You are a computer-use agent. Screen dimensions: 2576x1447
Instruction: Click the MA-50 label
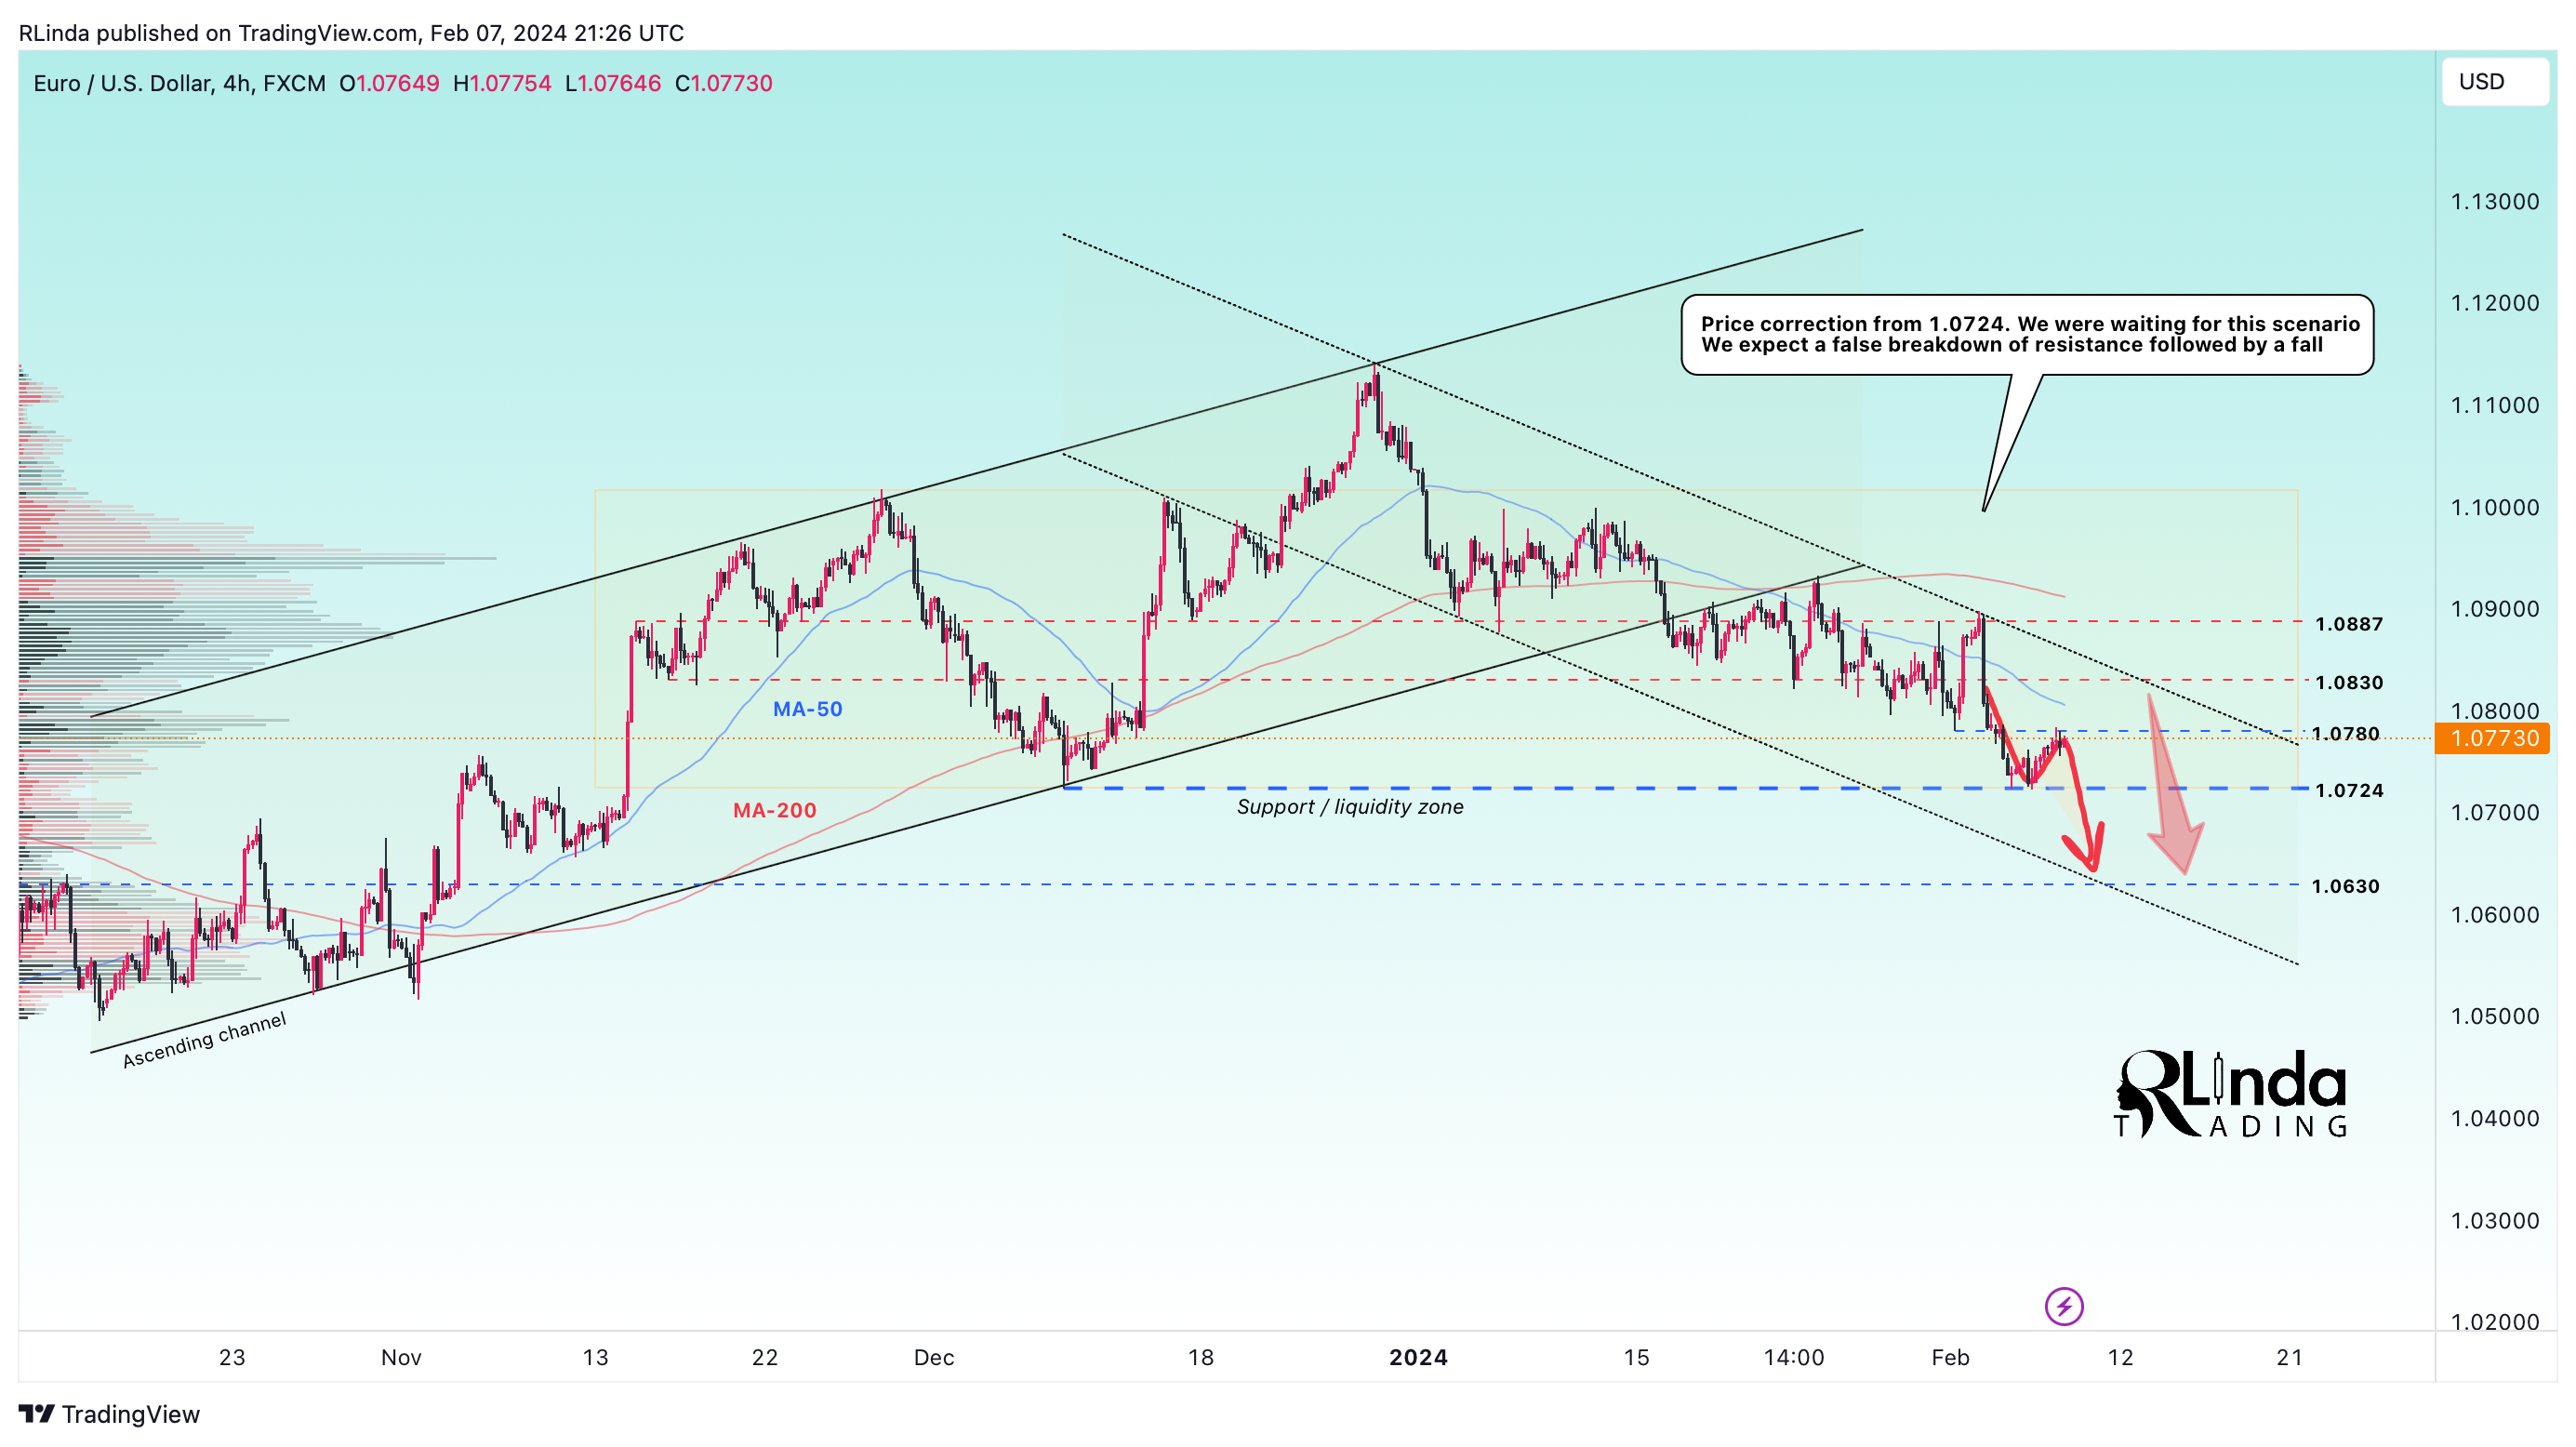tap(808, 709)
